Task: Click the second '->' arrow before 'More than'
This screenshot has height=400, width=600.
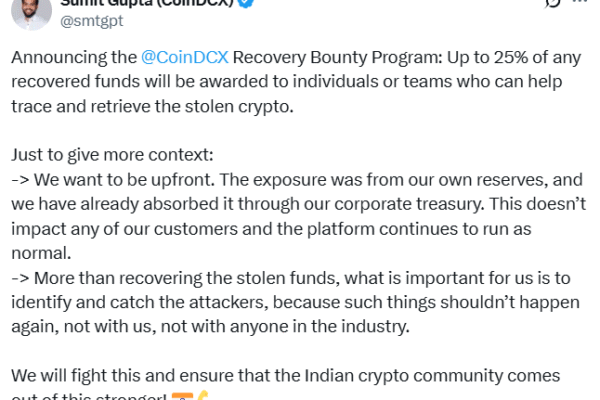Action: pos(20,278)
